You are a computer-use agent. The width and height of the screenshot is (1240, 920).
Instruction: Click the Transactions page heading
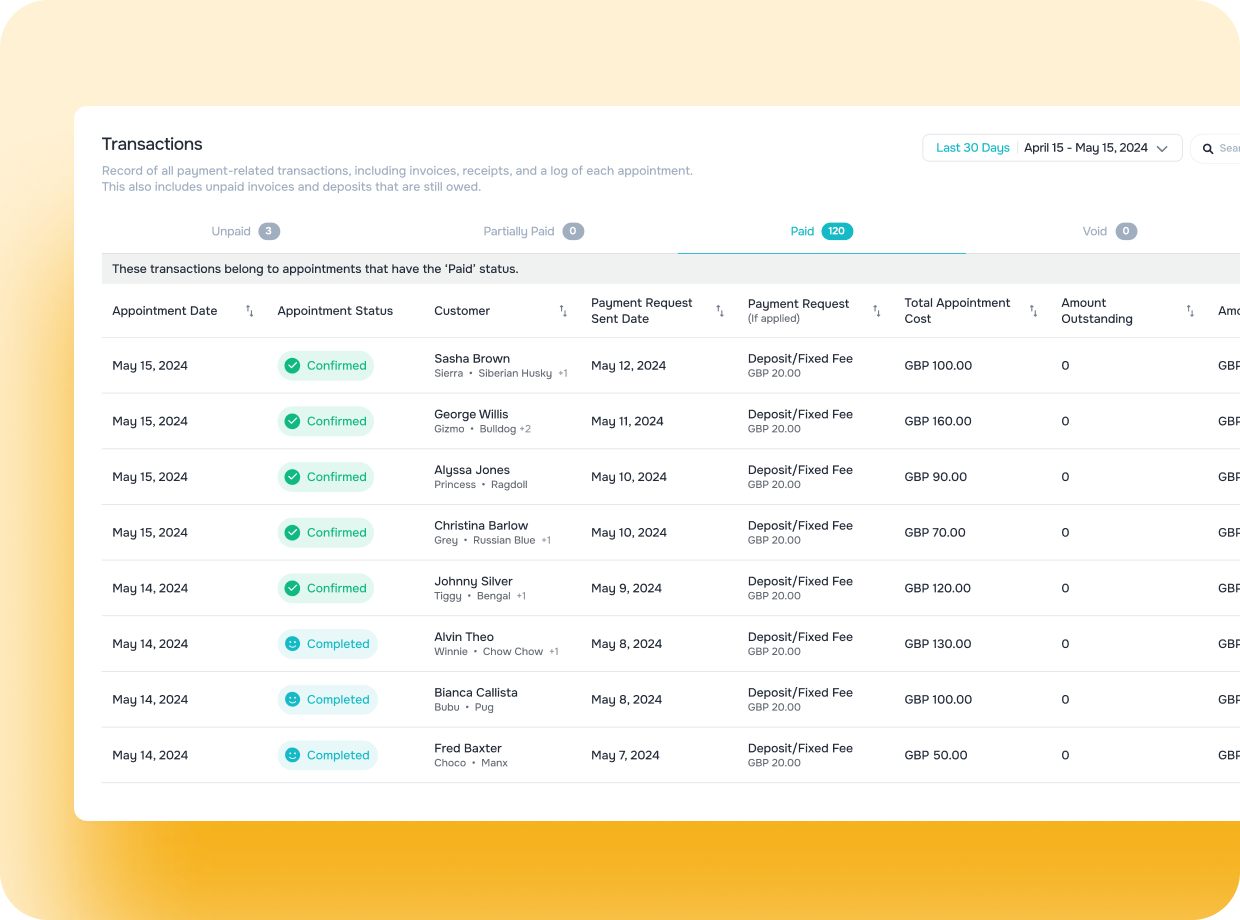[152, 144]
